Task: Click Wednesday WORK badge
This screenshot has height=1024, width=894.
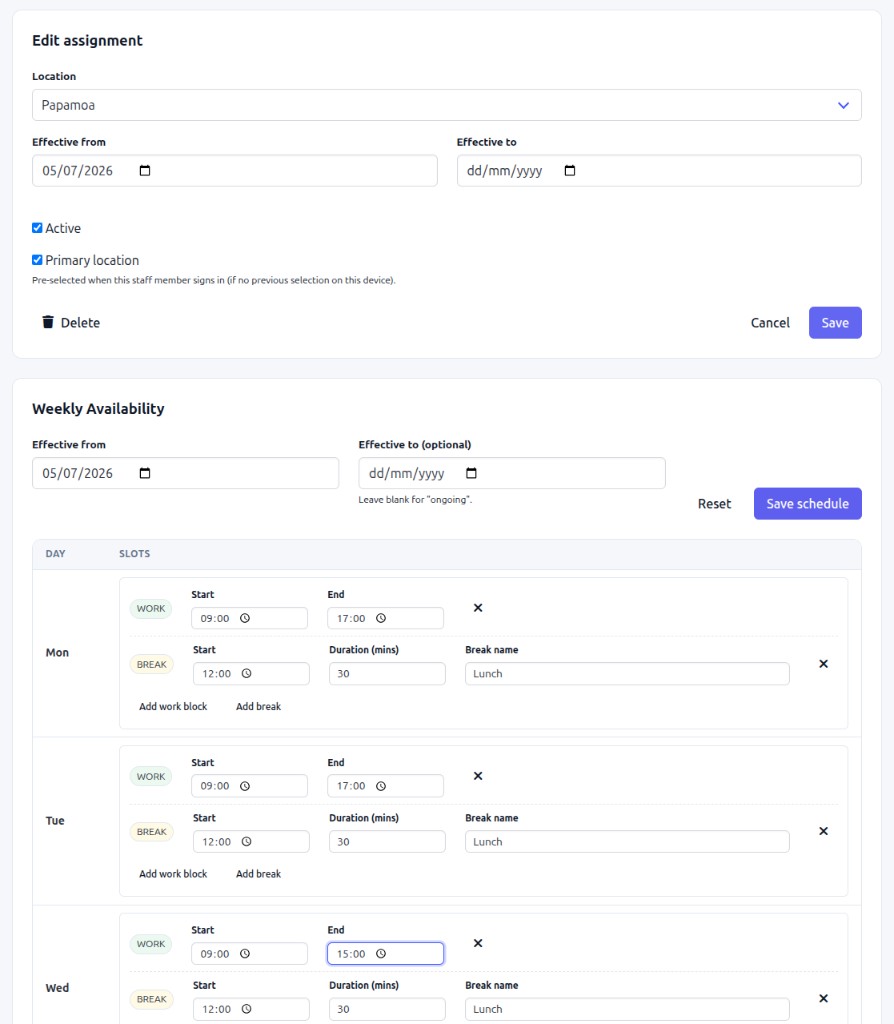Action: pyautogui.click(x=151, y=944)
